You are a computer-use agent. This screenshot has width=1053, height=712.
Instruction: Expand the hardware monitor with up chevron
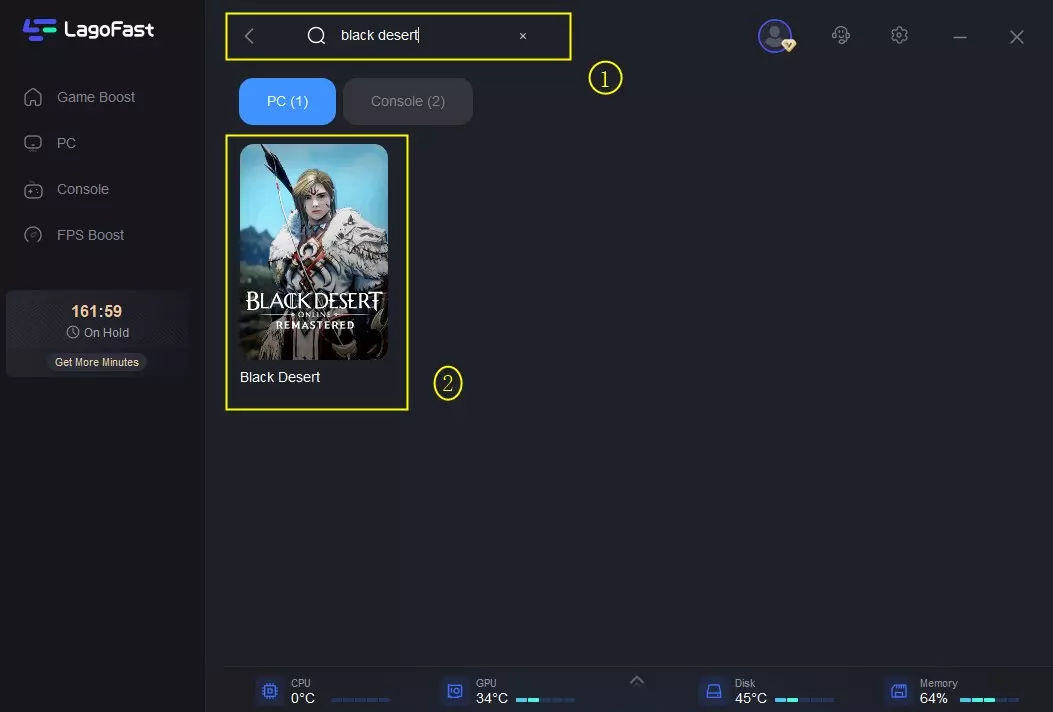[x=637, y=680]
